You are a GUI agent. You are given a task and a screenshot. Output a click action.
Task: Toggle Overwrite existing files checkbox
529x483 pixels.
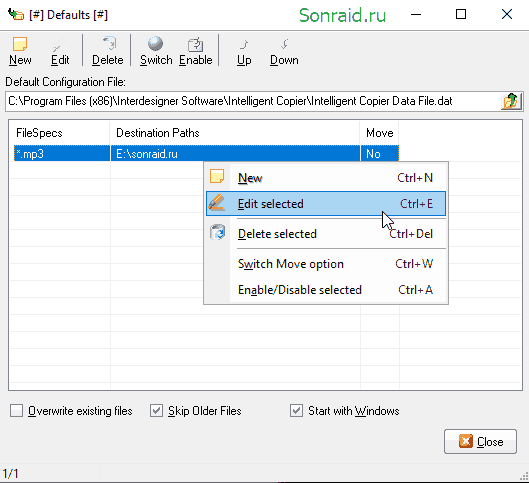point(16,411)
